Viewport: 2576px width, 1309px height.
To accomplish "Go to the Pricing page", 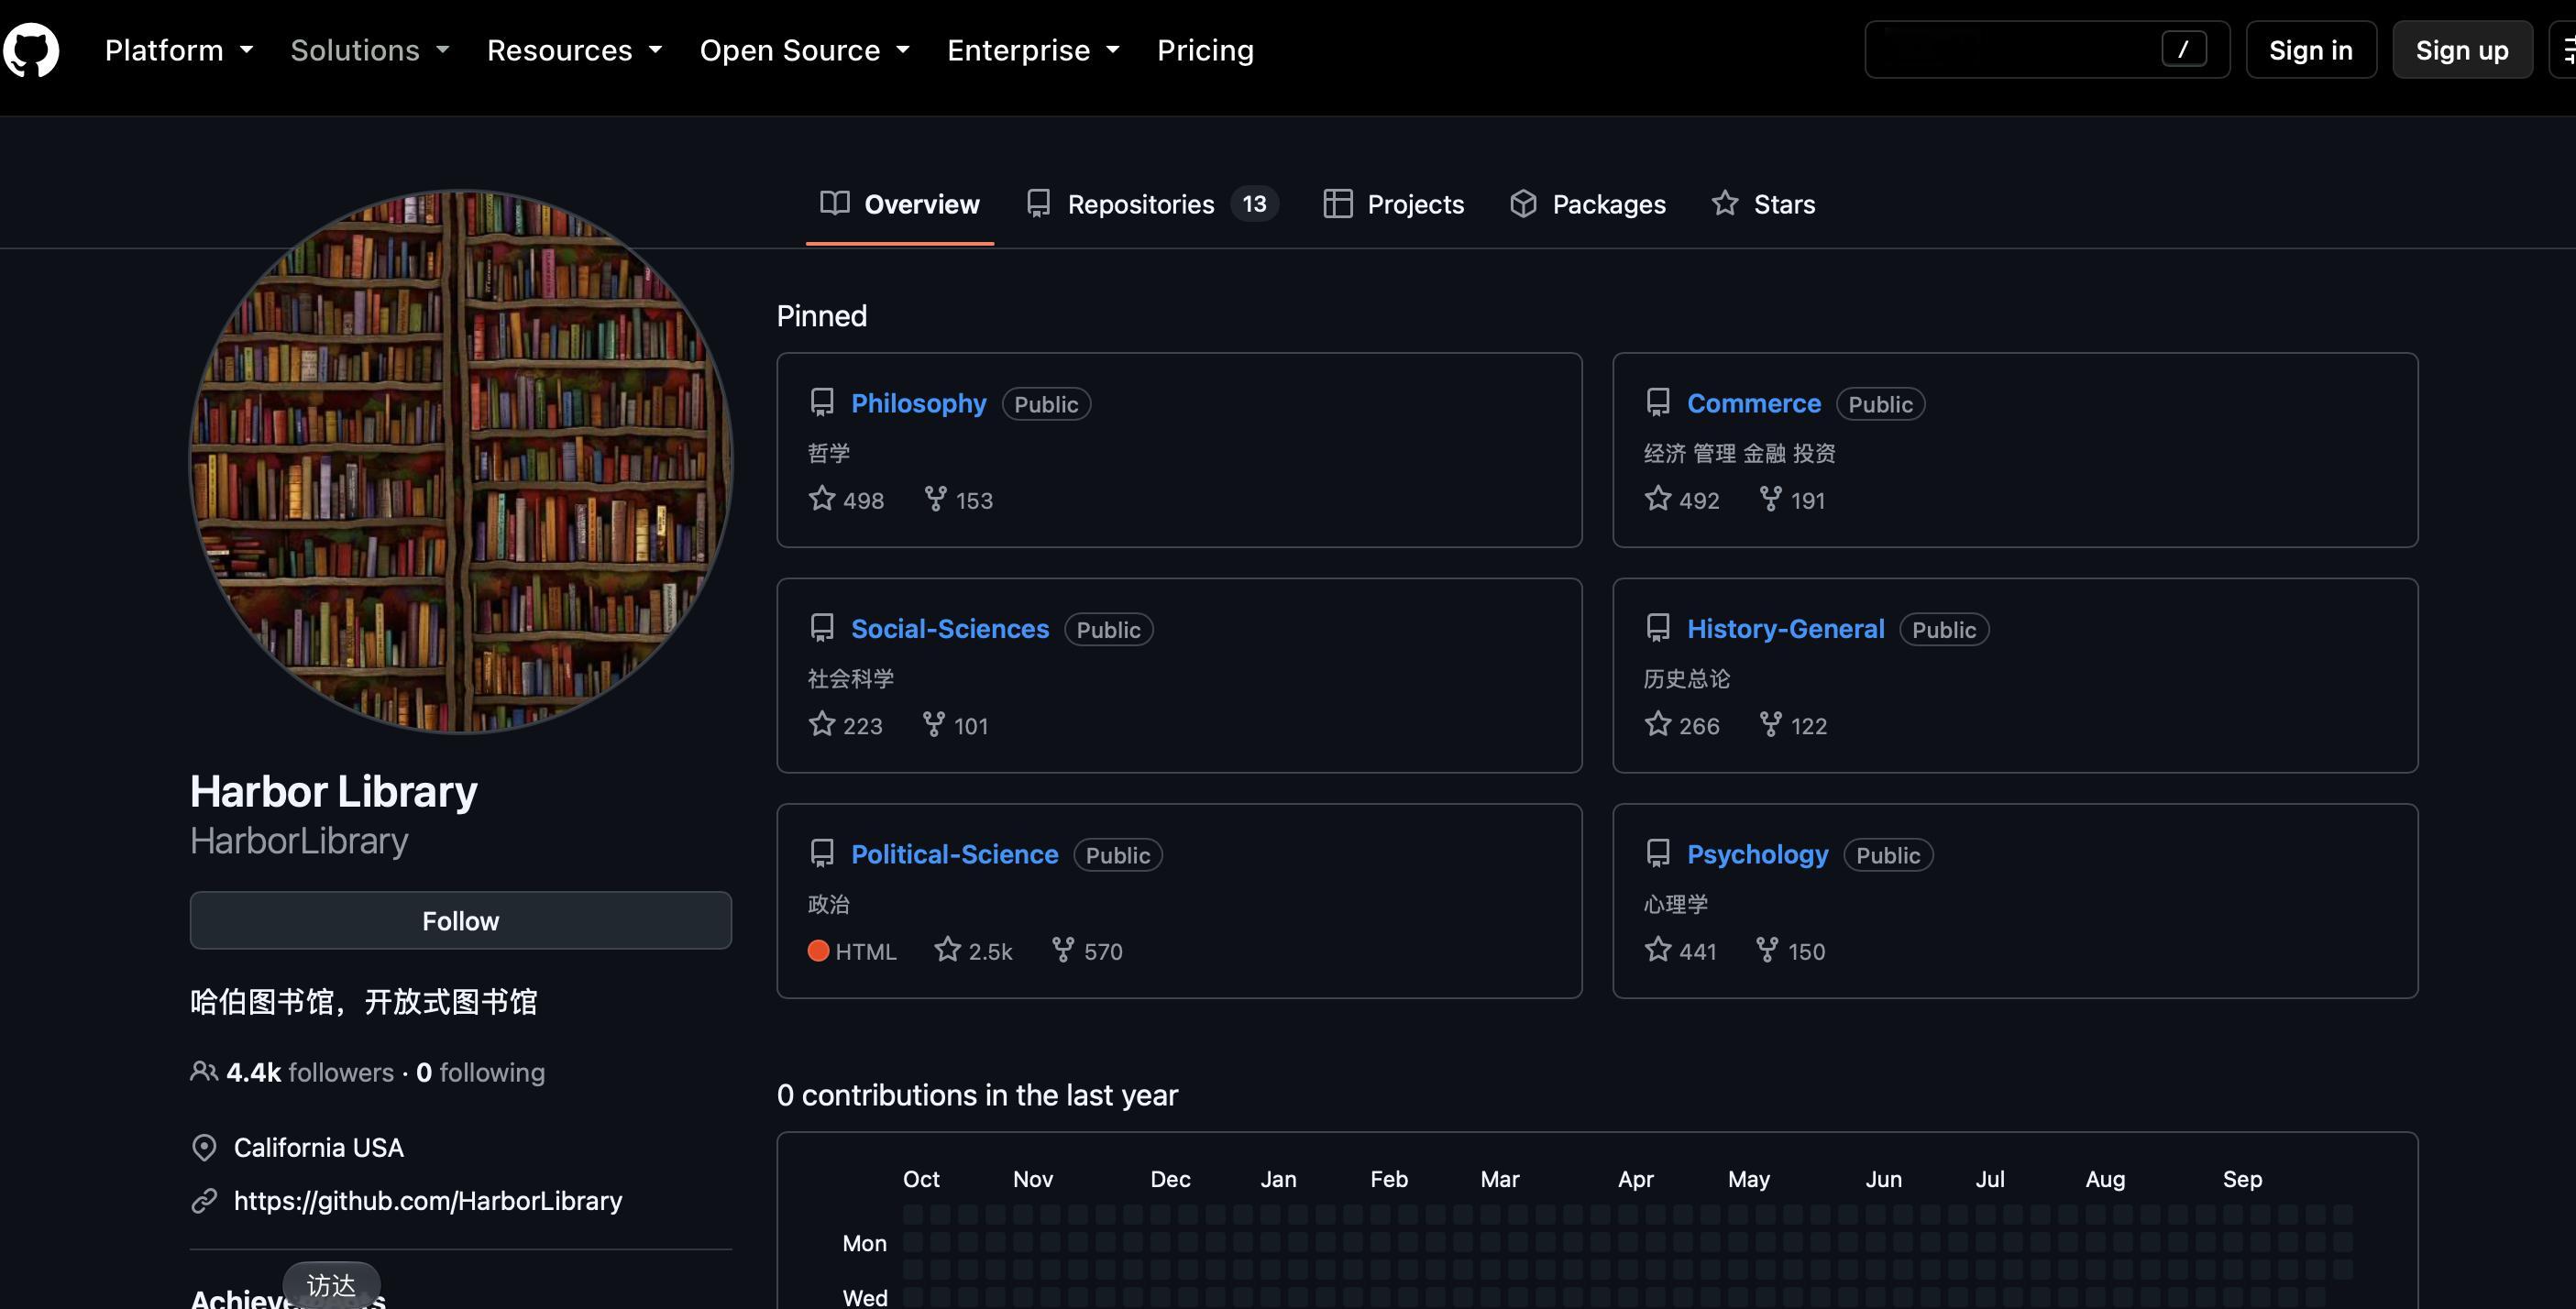I will click(x=1205, y=50).
